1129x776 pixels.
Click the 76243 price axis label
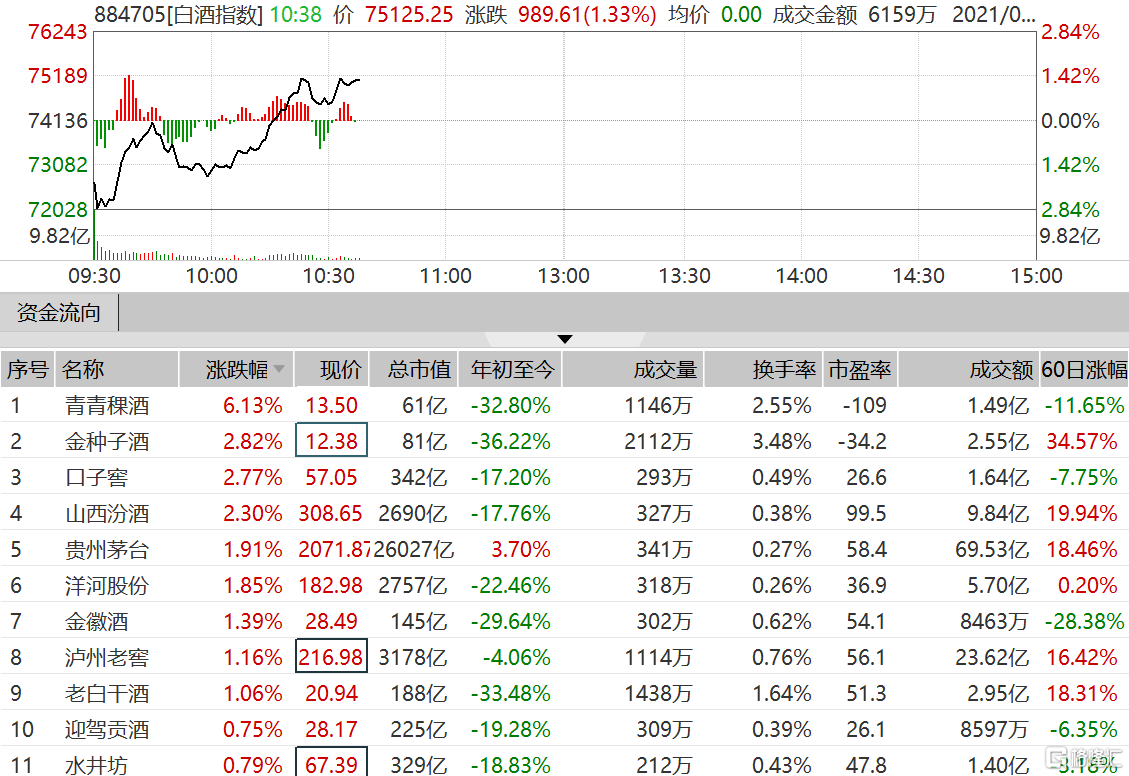pyautogui.click(x=58, y=32)
